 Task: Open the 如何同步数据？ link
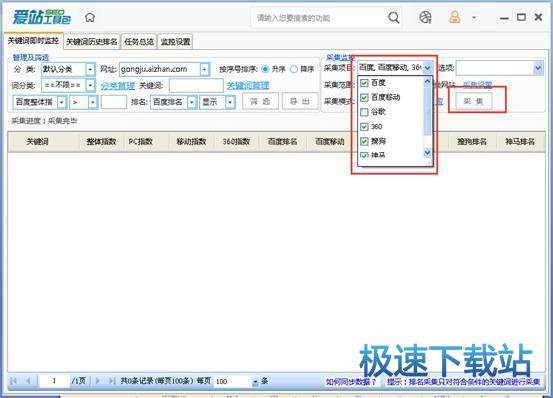pyautogui.click(x=351, y=381)
